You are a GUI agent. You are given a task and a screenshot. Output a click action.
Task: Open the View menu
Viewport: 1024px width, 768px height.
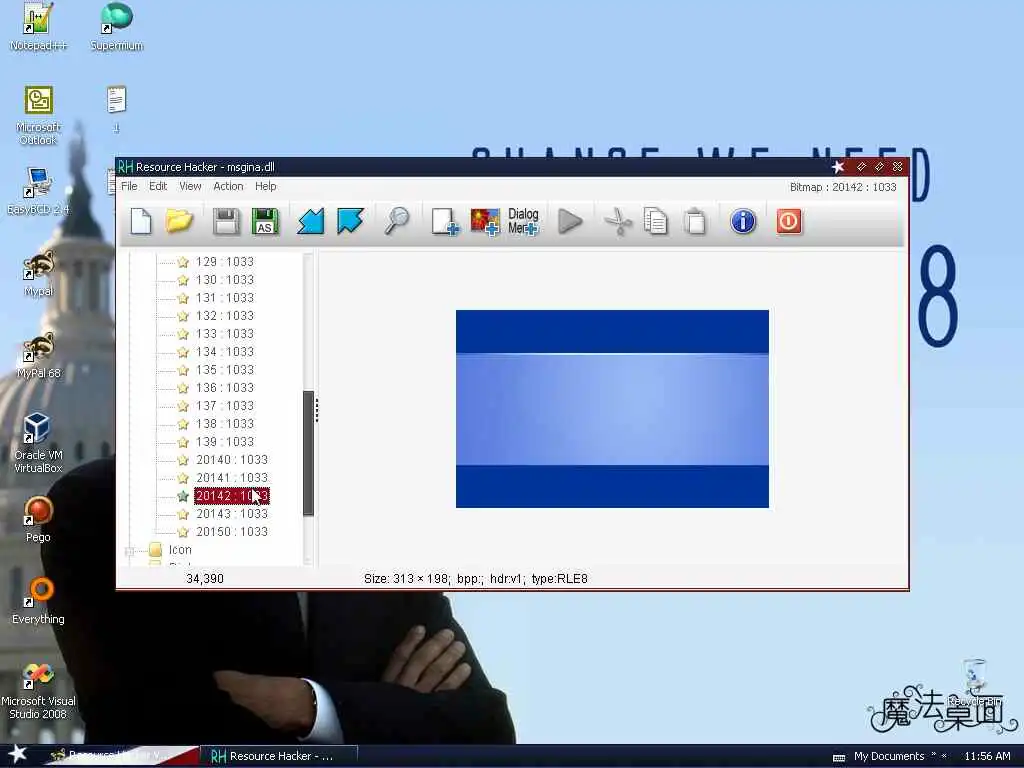[x=190, y=186]
